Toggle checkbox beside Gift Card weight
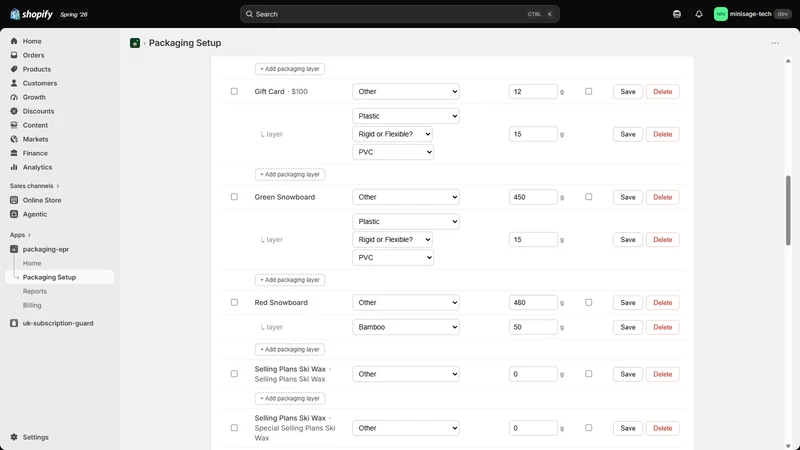Image resolution: width=800 pixels, height=450 pixels. [588, 91]
